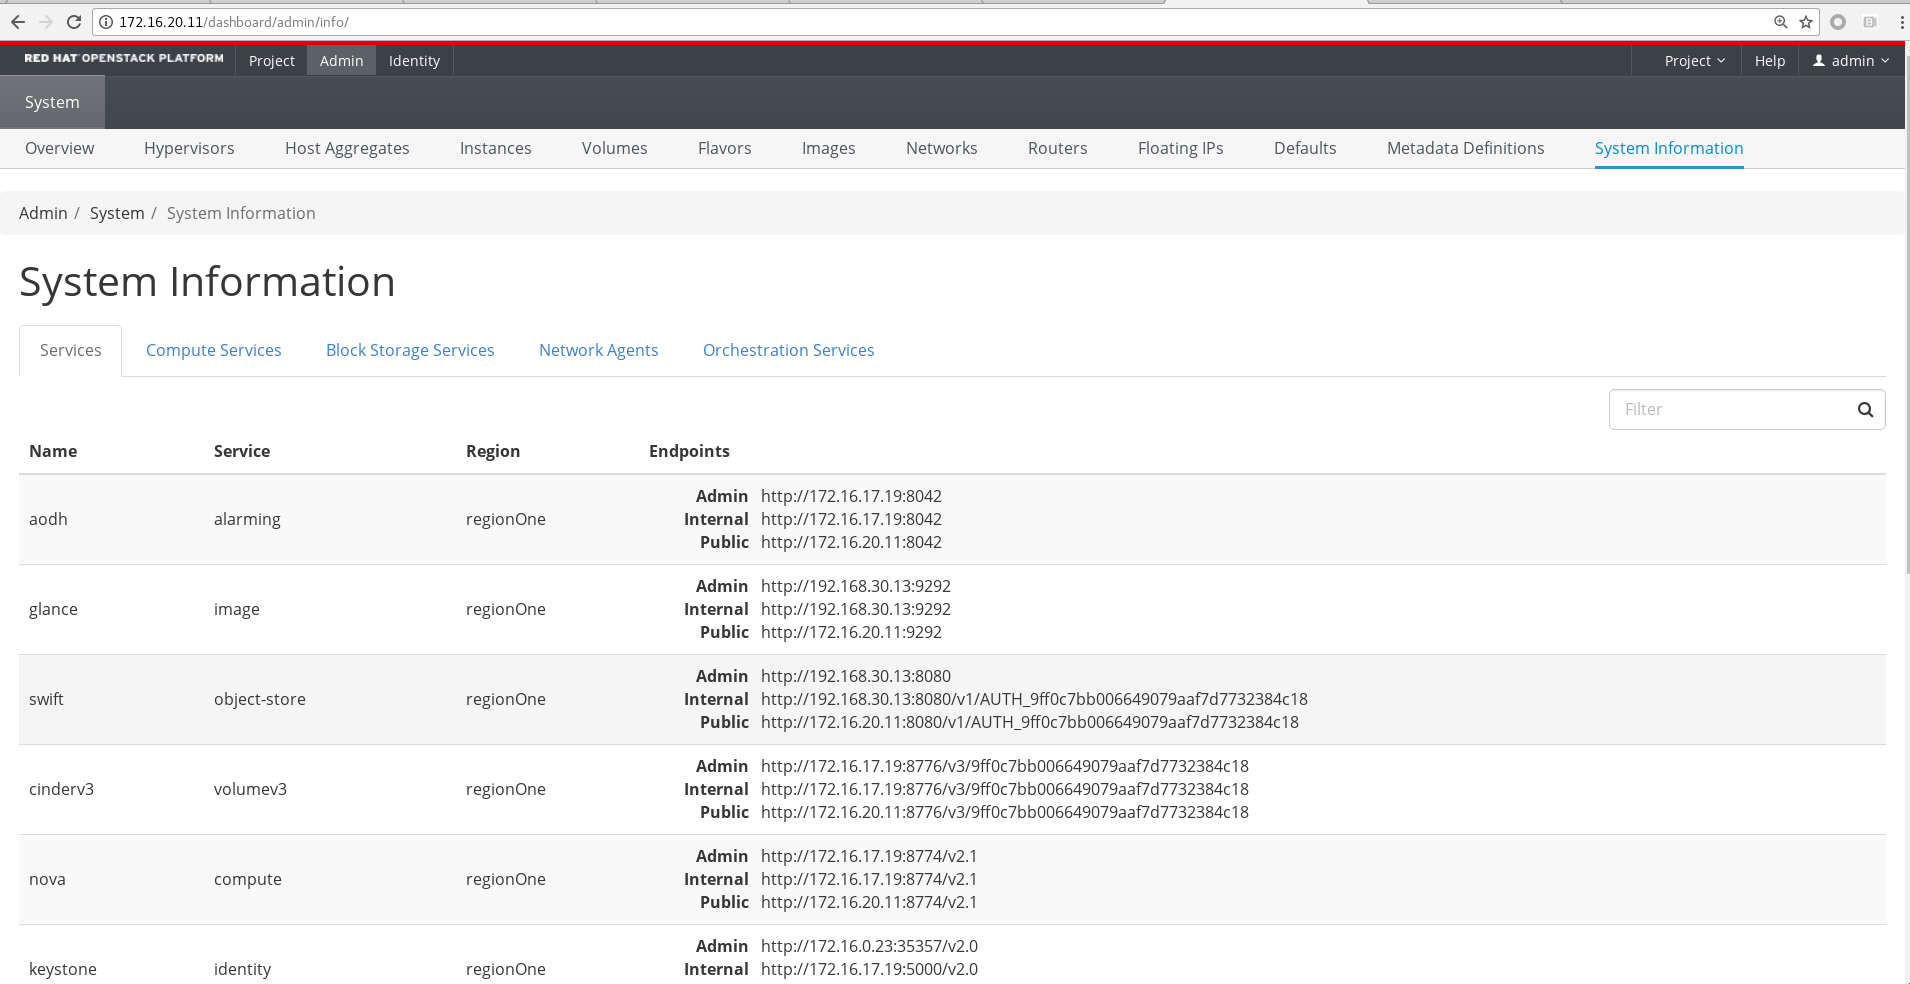Click the zoom magnifier icon in the address bar
The height and width of the screenshot is (984, 1910).
point(1781,22)
